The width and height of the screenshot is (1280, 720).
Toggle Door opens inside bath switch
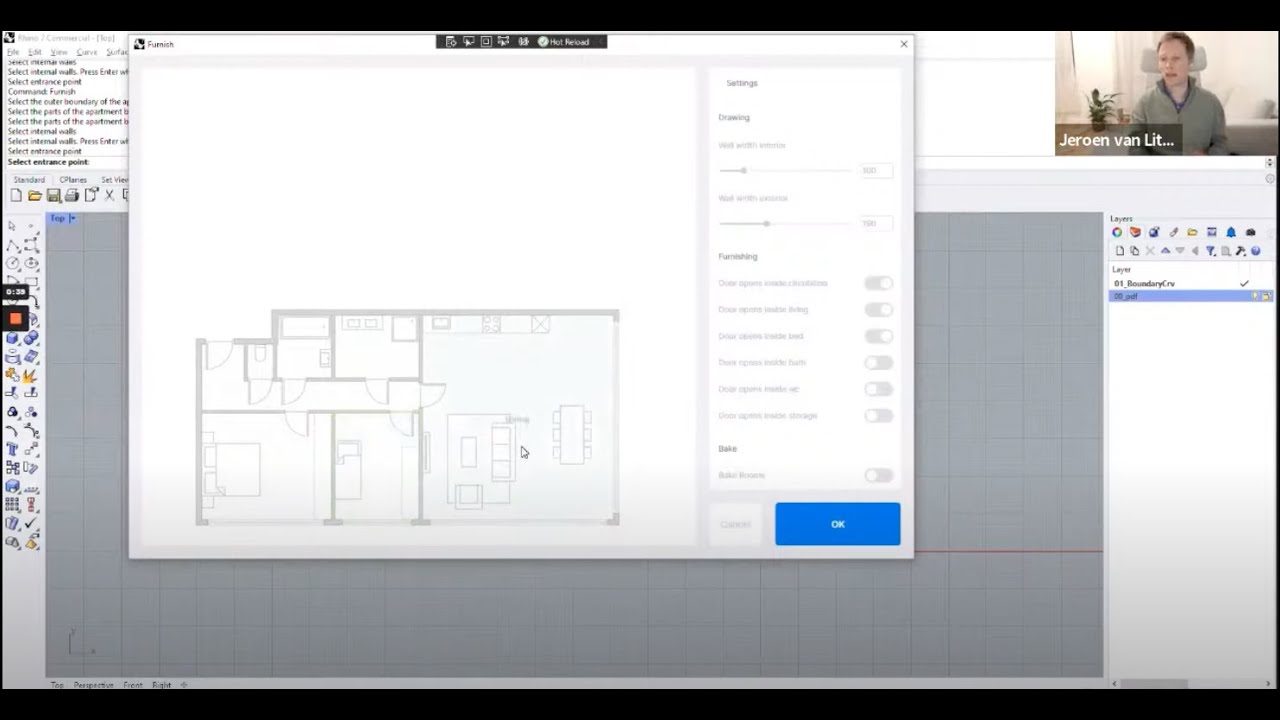tap(878, 363)
